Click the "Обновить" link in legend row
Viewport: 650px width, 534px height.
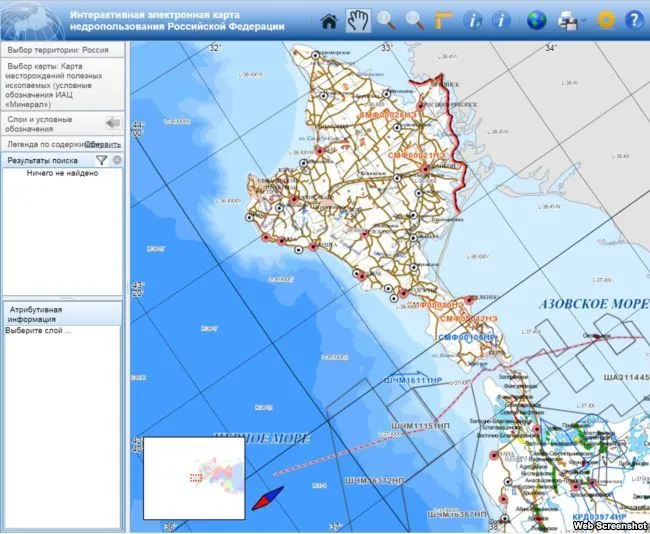(103, 144)
